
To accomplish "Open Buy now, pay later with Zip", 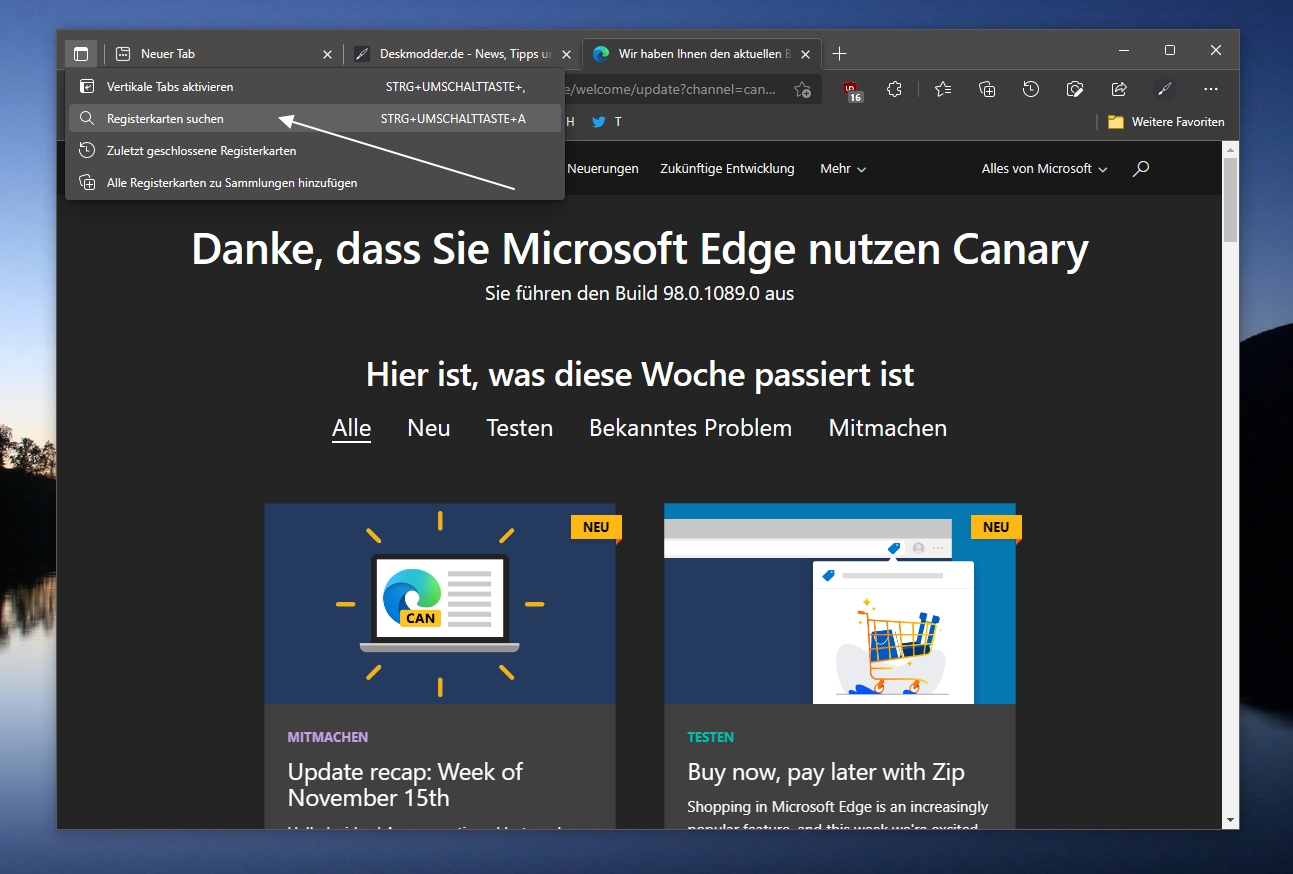I will [826, 772].
